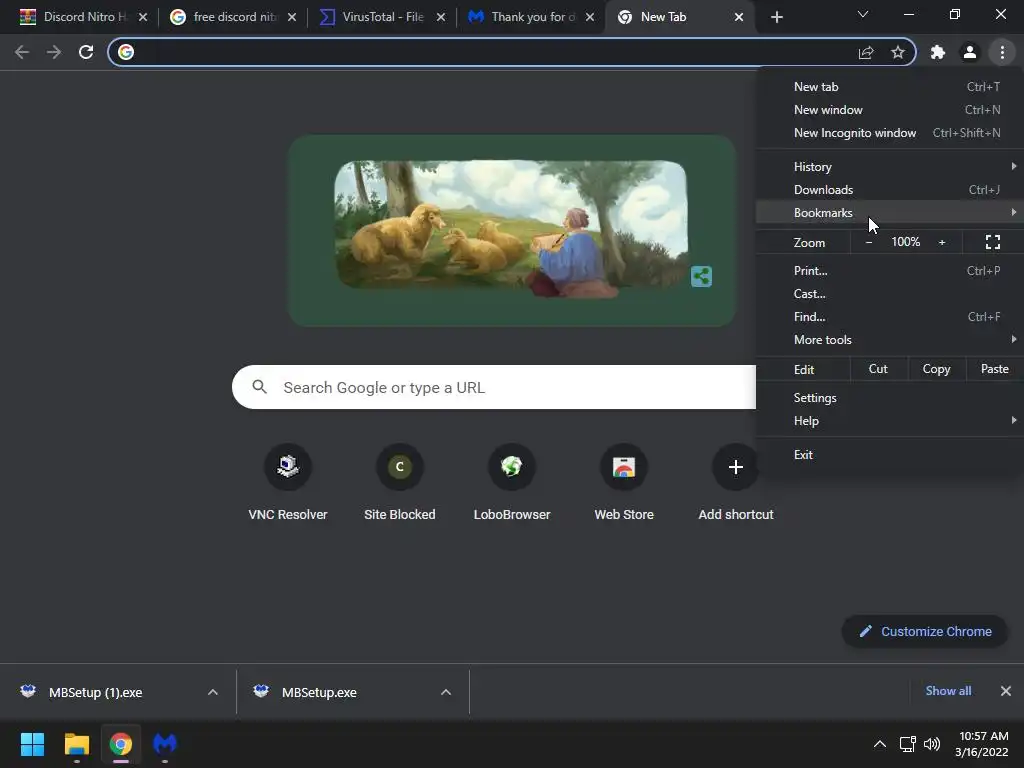Close the Chrome three-dot menu button
Image resolution: width=1024 pixels, height=768 pixels.
click(1002, 52)
